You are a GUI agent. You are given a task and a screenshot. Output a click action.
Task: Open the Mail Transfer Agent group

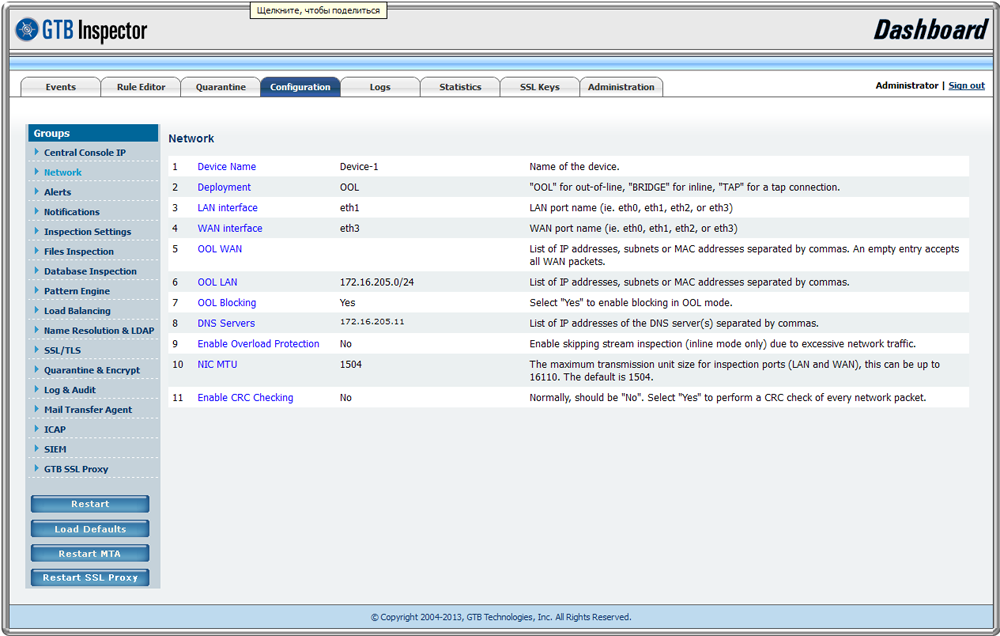(88, 410)
